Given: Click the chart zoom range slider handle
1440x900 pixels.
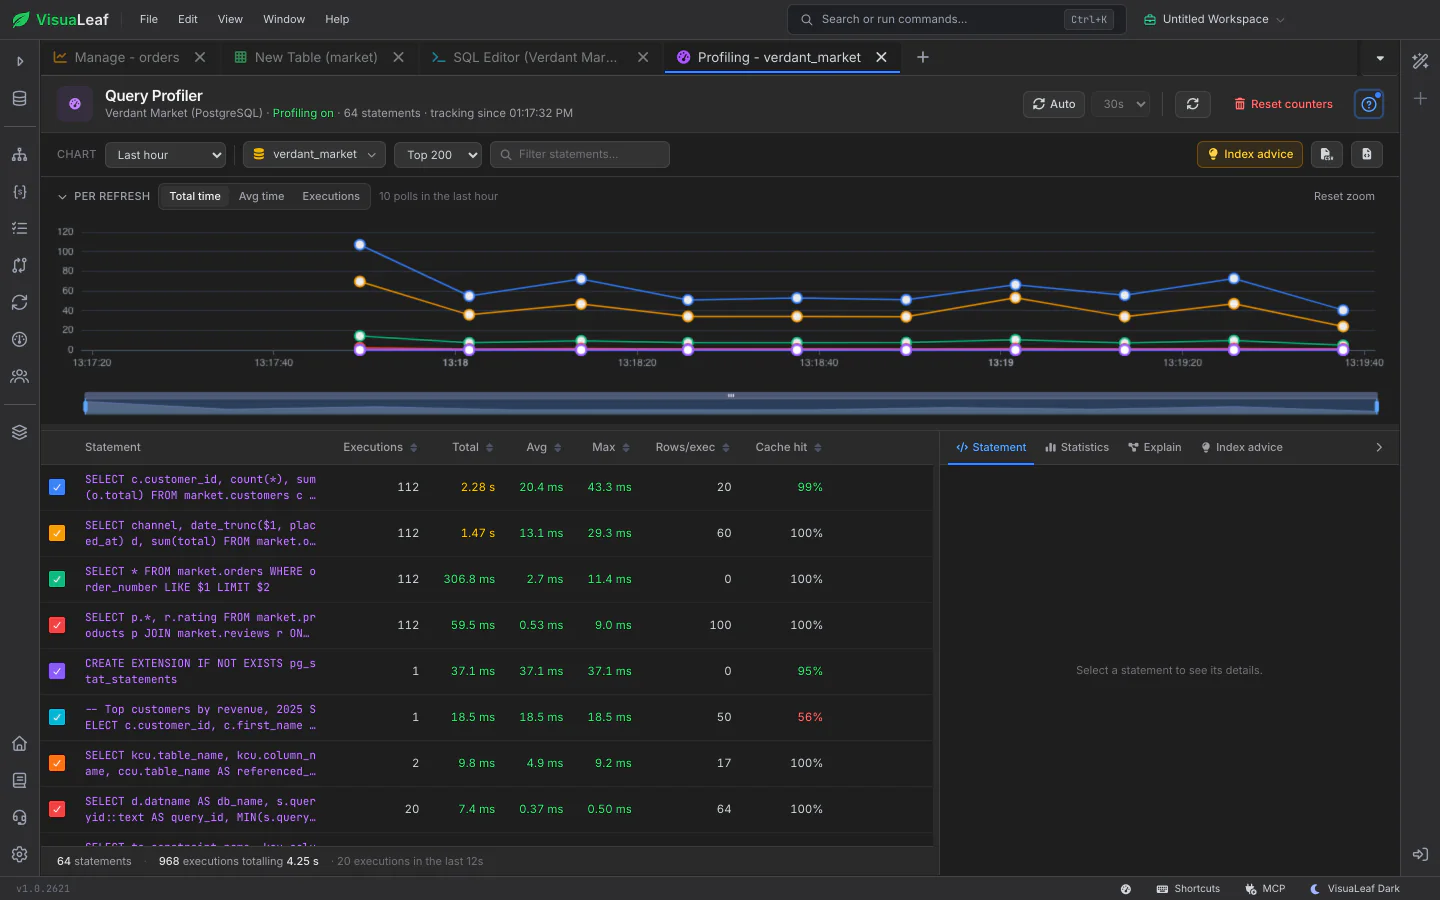Looking at the screenshot, I should point(731,396).
